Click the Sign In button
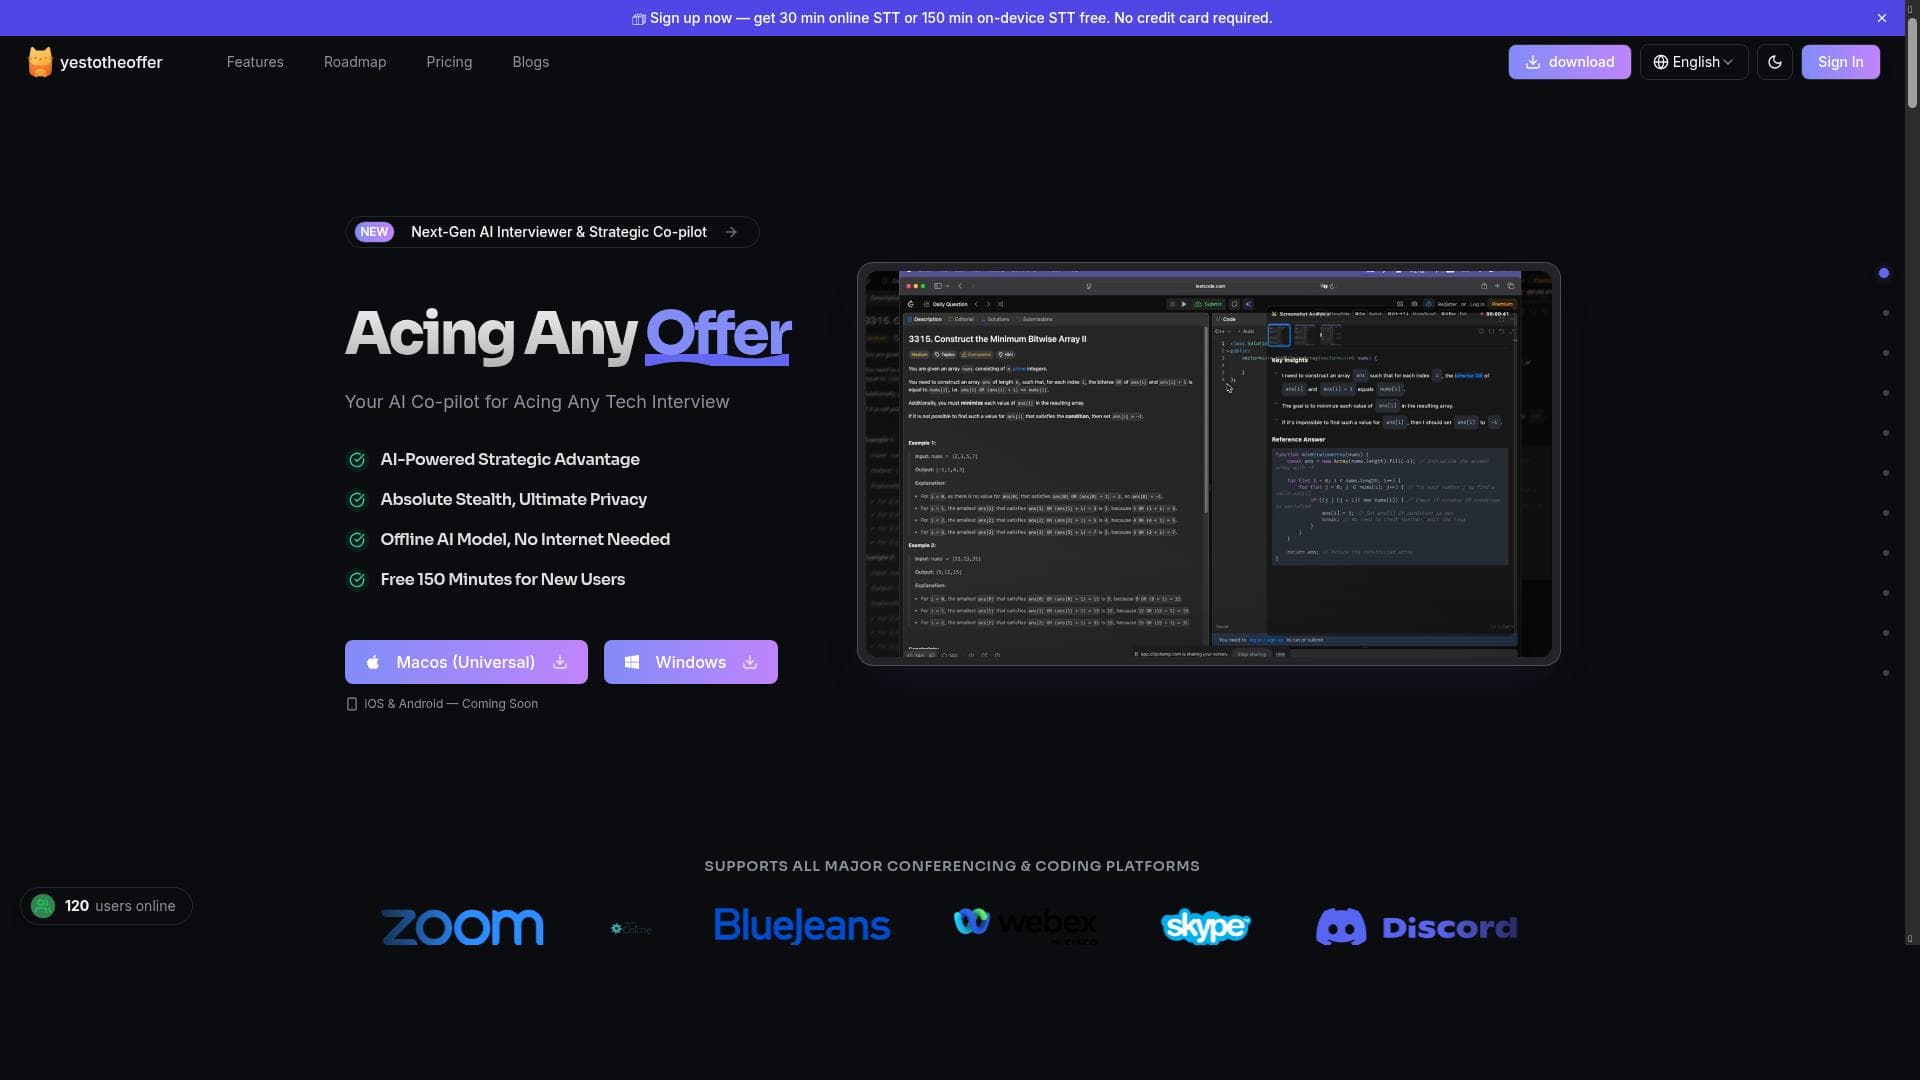1920x1080 pixels. tap(1840, 62)
